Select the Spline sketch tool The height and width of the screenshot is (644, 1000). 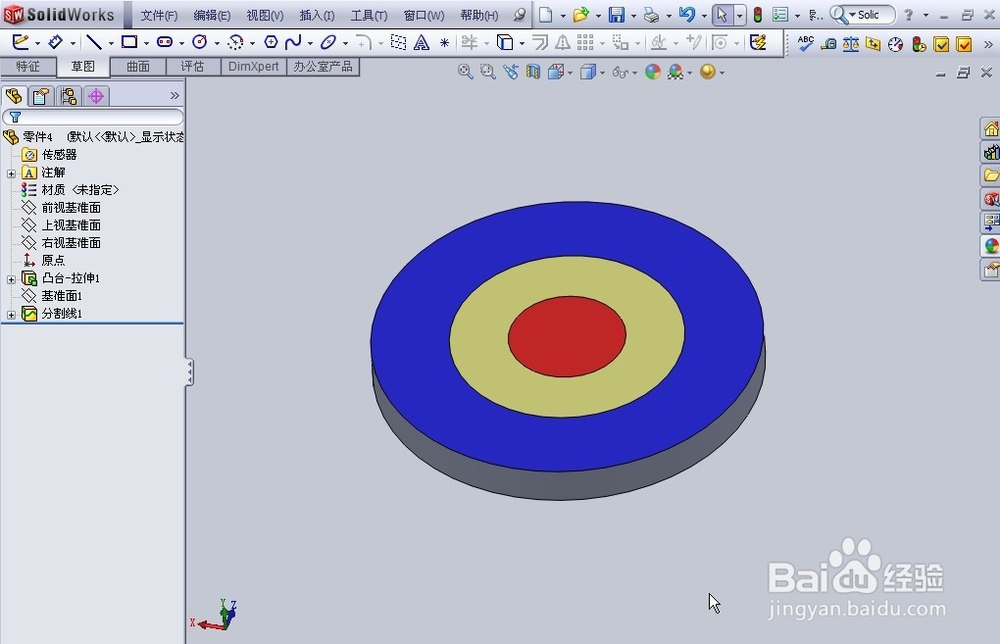pyautogui.click(x=293, y=42)
